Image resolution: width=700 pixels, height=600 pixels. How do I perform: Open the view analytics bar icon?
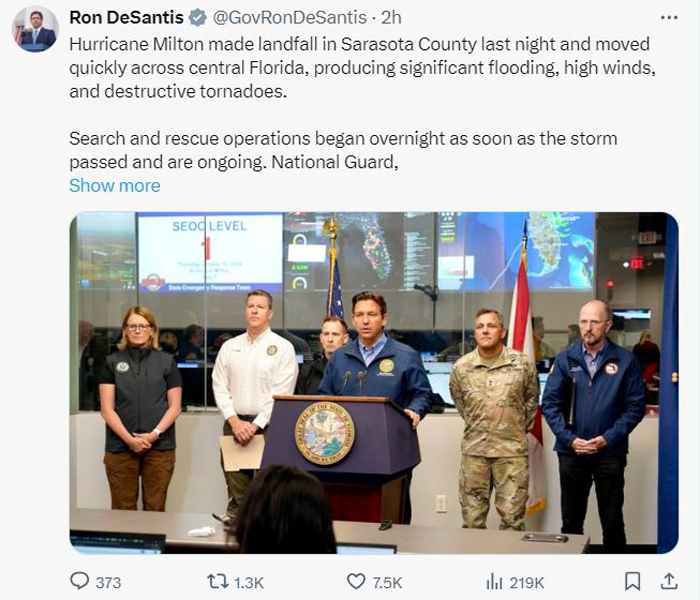click(494, 582)
